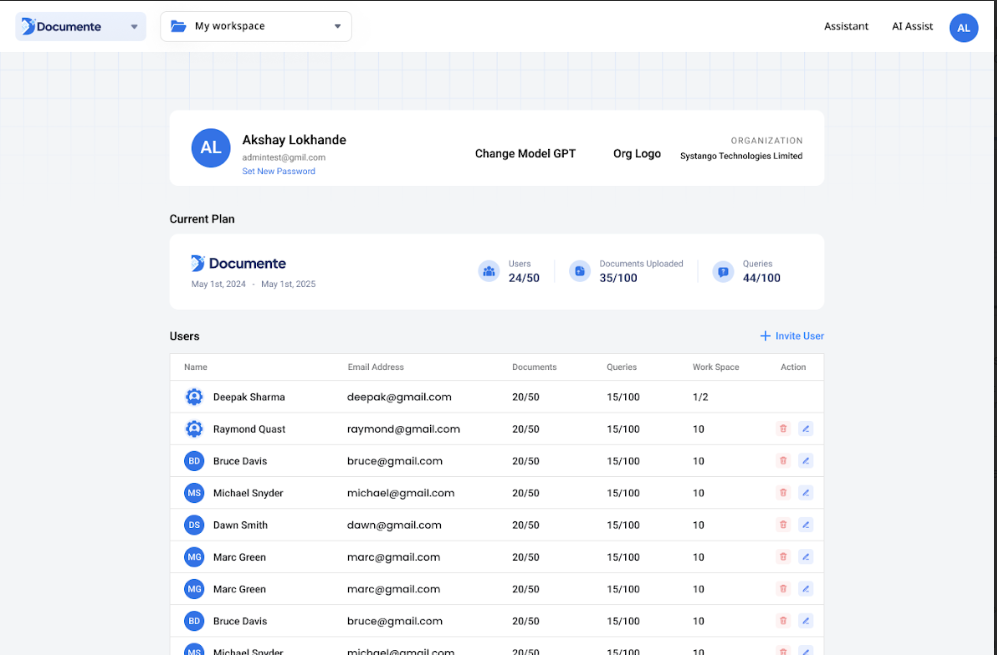Image resolution: width=997 pixels, height=655 pixels.
Task: Click the delete icon for Michael Snyder
Action: point(783,493)
